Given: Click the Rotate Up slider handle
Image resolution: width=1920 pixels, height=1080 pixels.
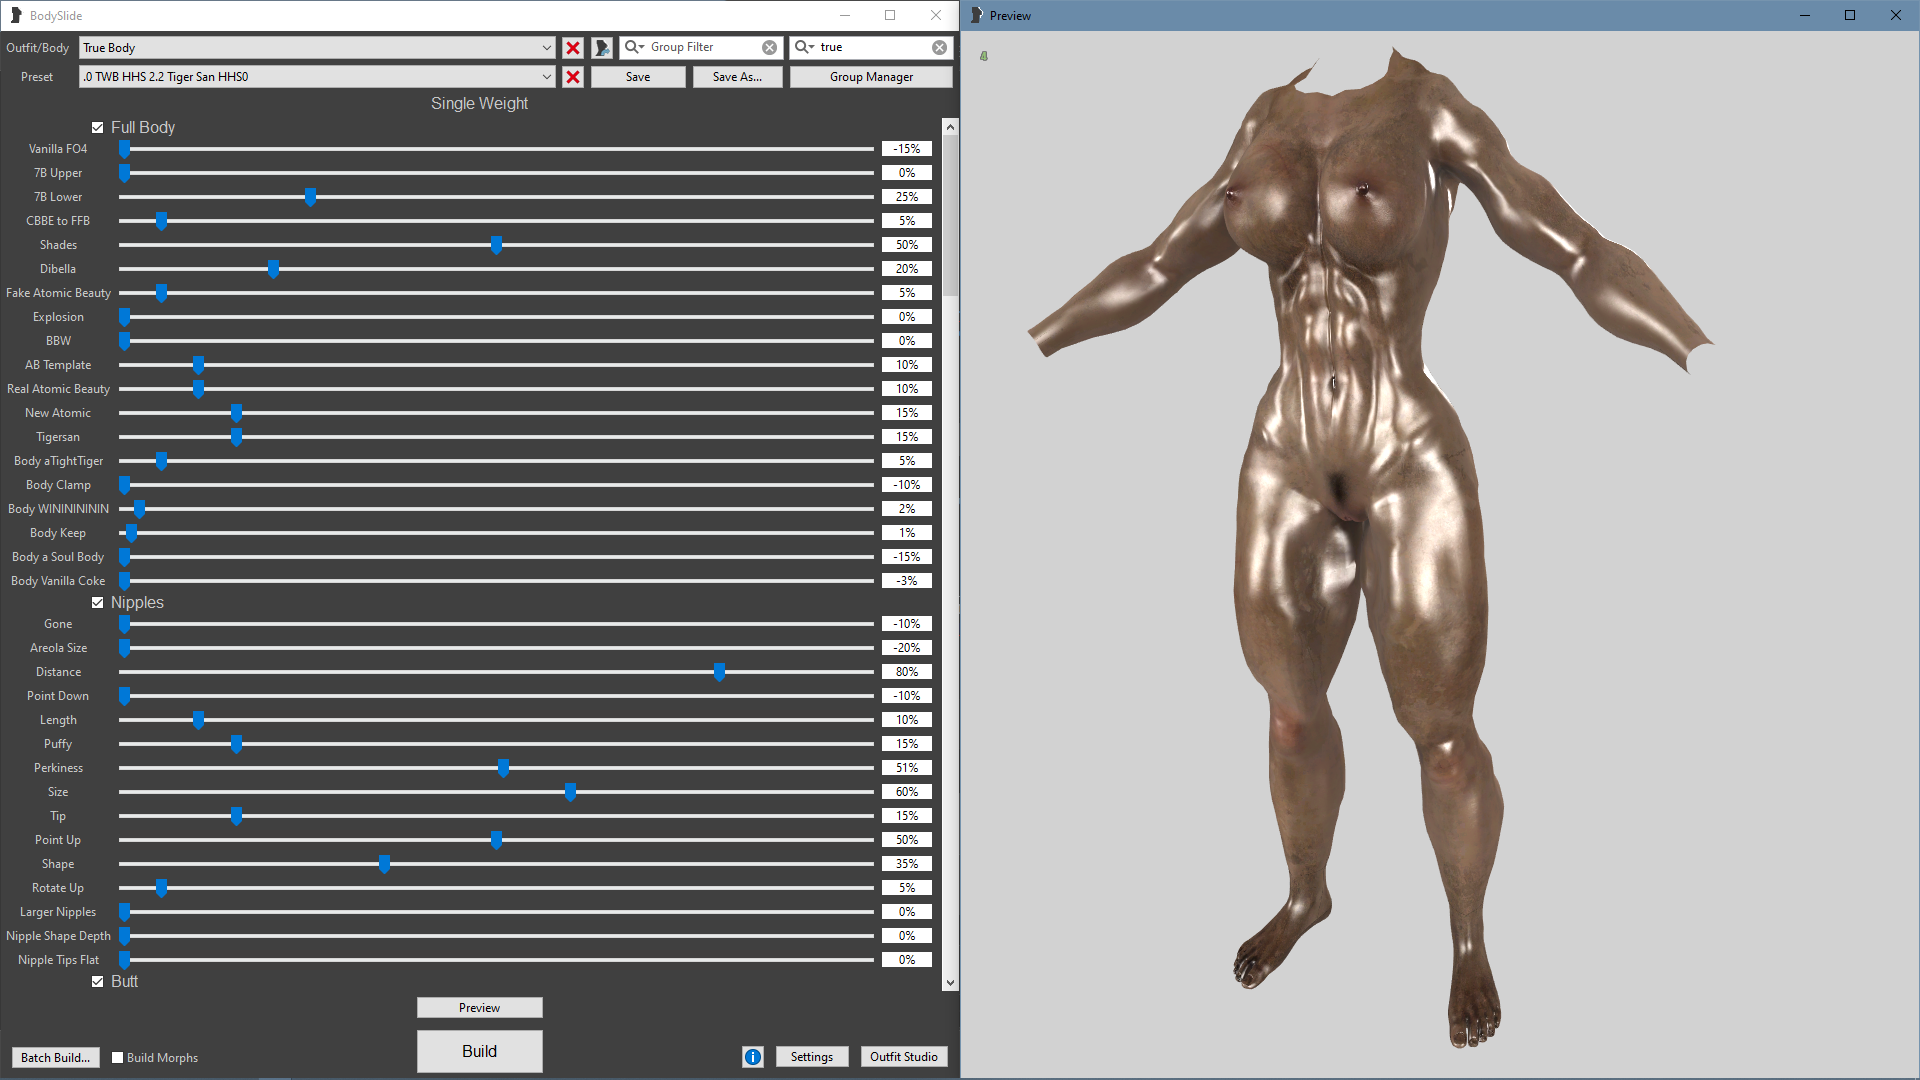Looking at the screenshot, I should coord(162,888).
